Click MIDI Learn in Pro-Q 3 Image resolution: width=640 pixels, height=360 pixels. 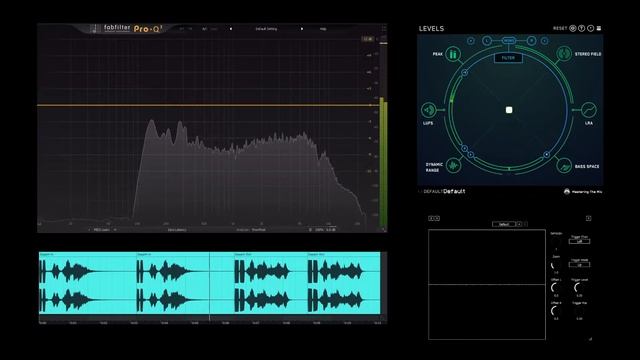(102, 230)
